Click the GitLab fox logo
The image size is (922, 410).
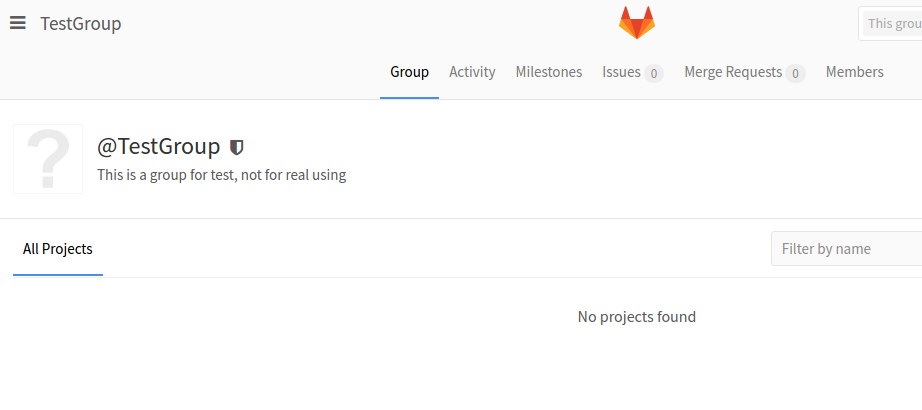click(637, 23)
